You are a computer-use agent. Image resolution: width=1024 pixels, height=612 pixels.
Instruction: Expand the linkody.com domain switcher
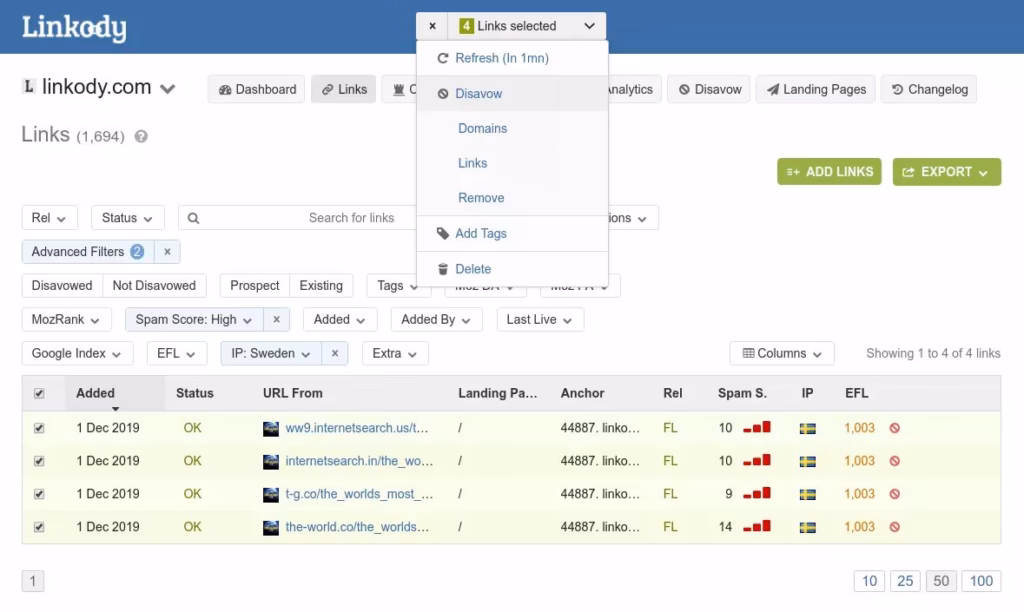tap(167, 88)
